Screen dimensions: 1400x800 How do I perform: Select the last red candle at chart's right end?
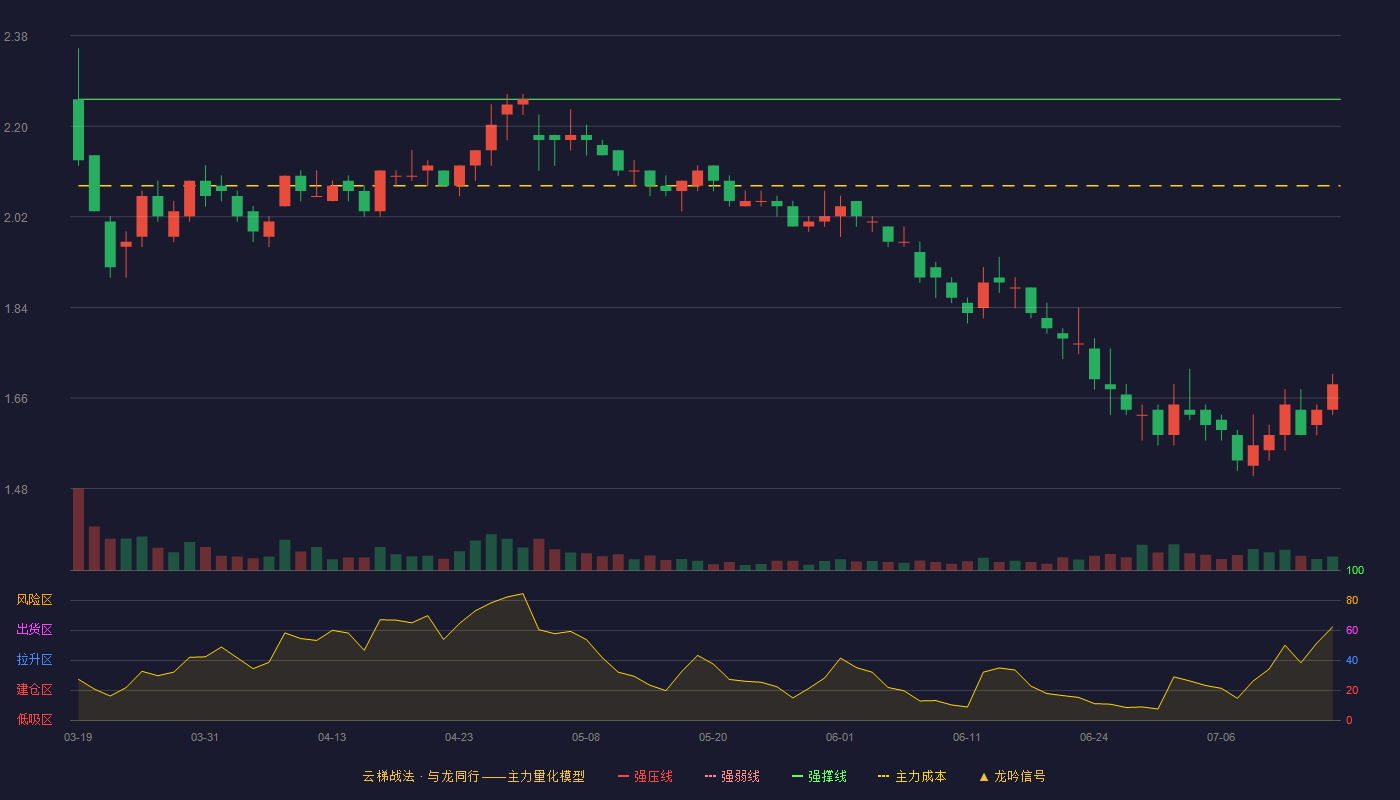(1332, 396)
